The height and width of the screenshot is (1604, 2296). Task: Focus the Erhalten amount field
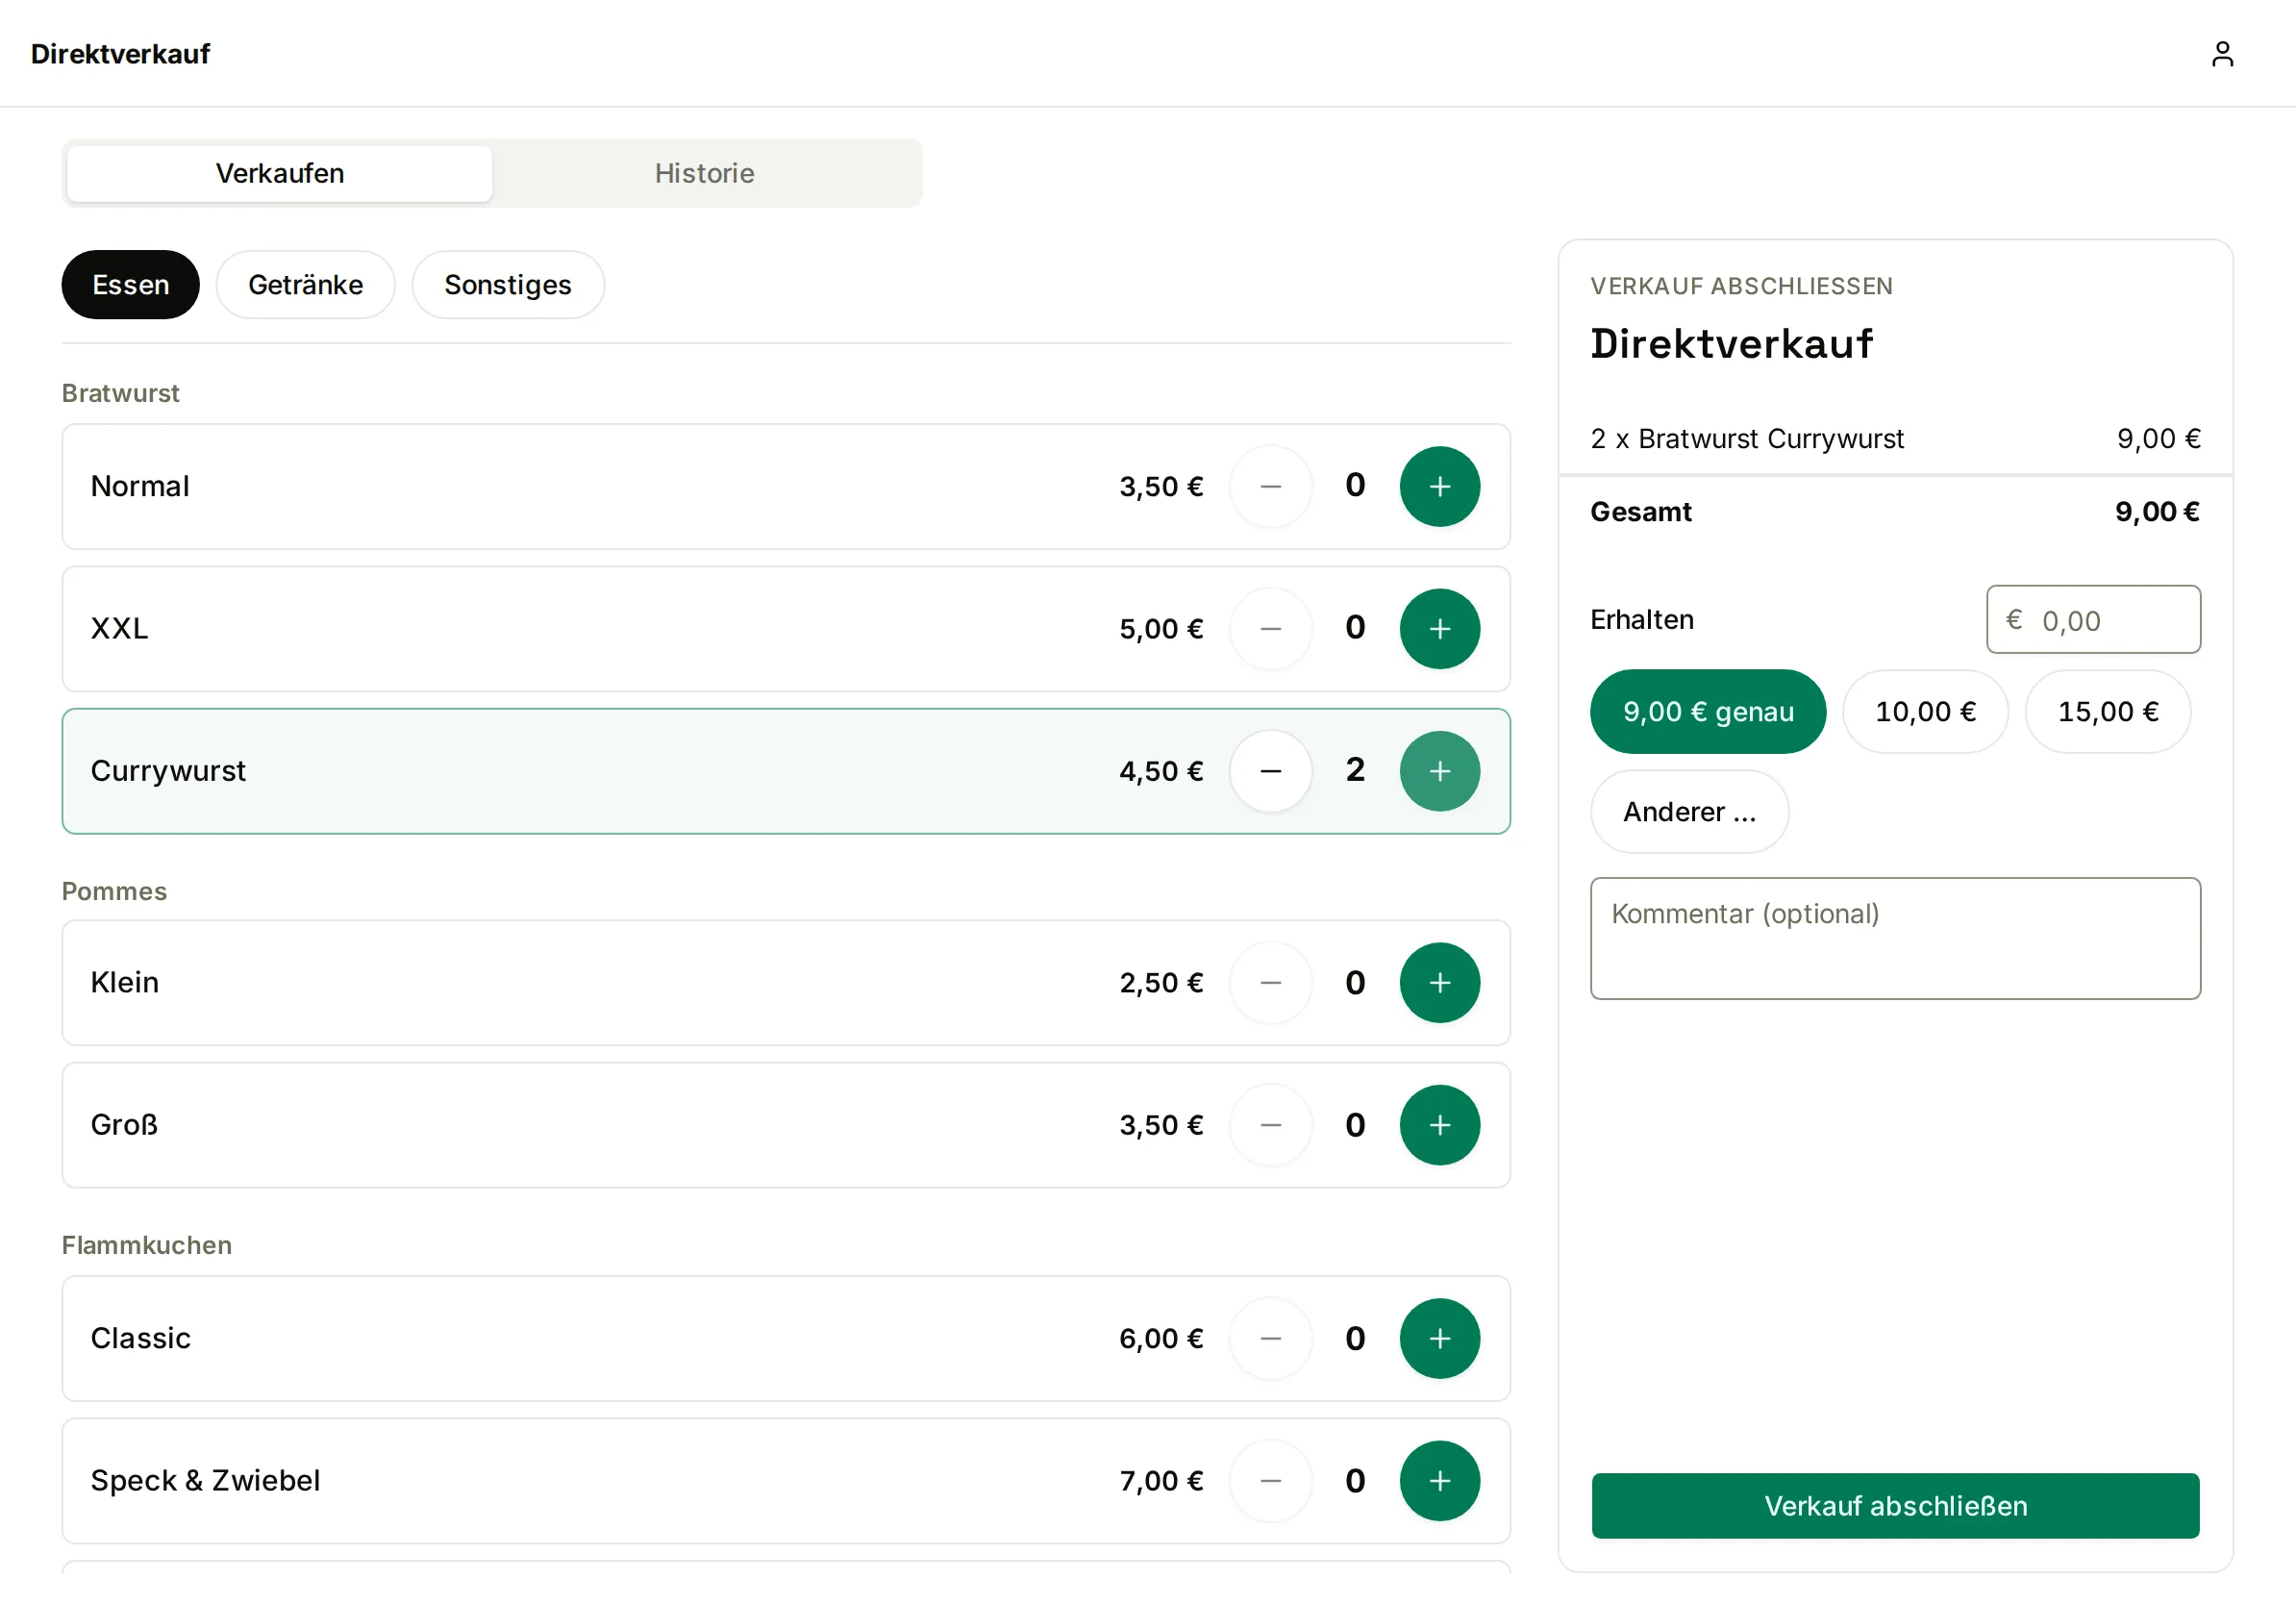click(2093, 619)
